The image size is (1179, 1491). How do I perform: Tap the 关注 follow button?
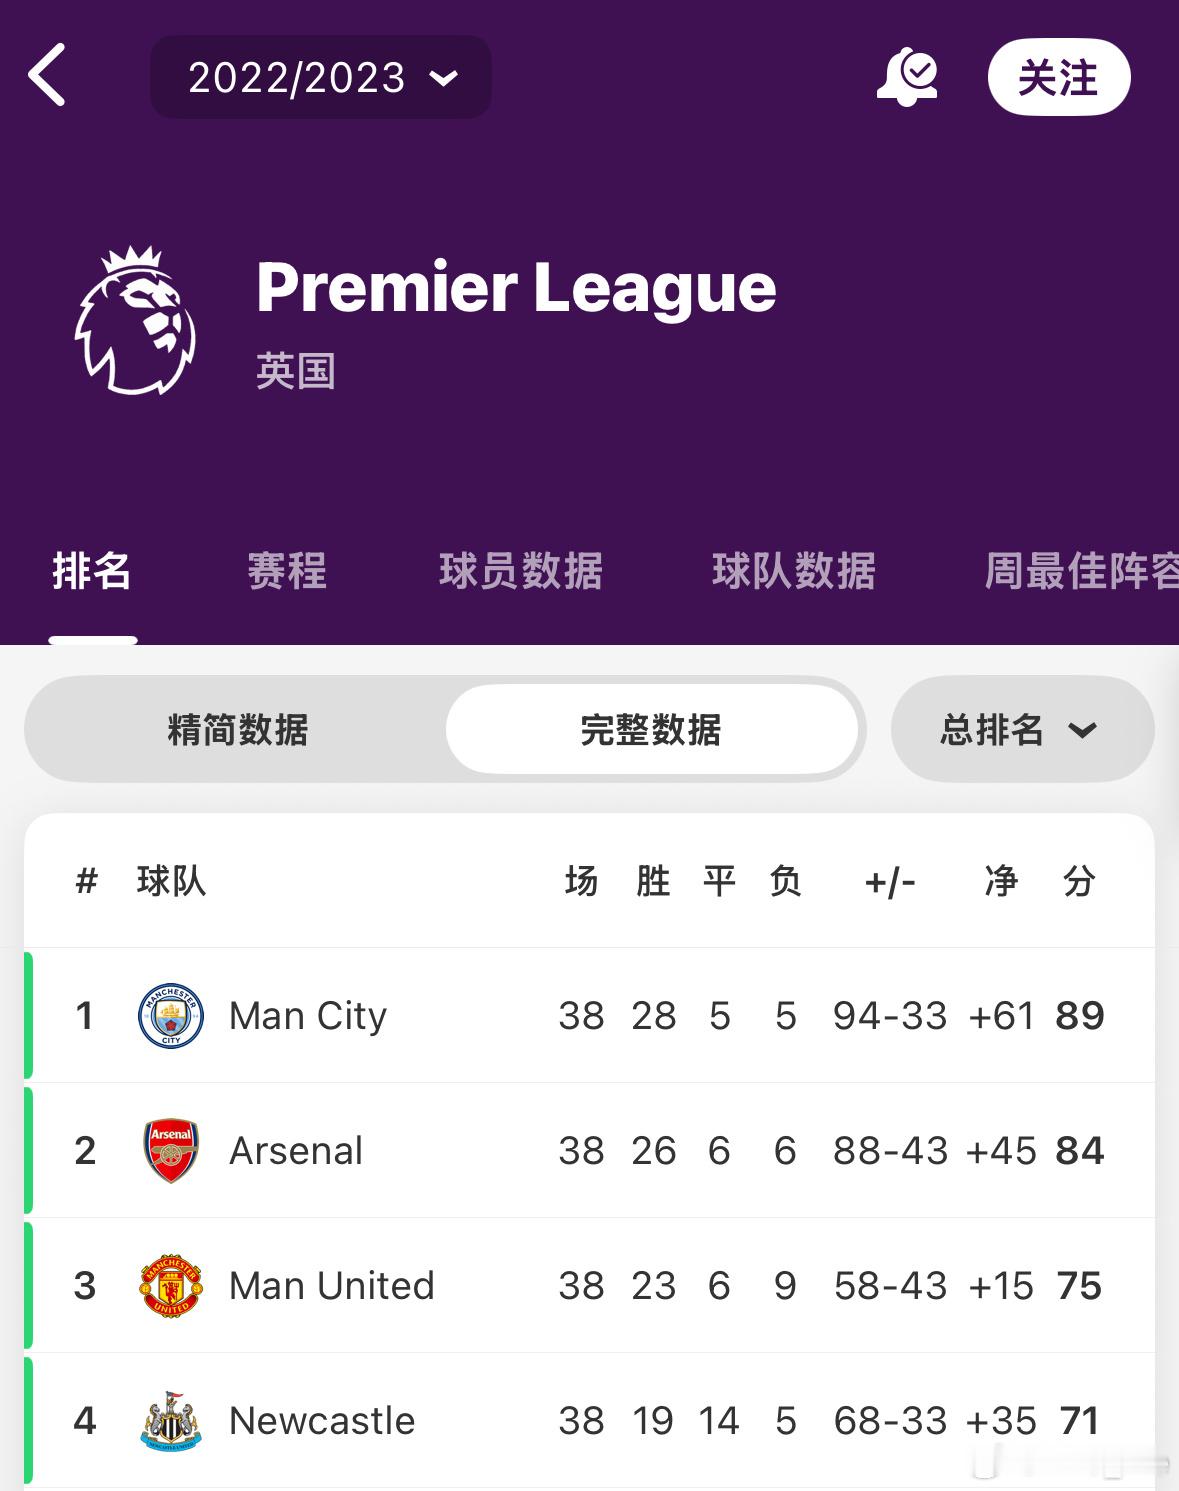pos(1059,77)
